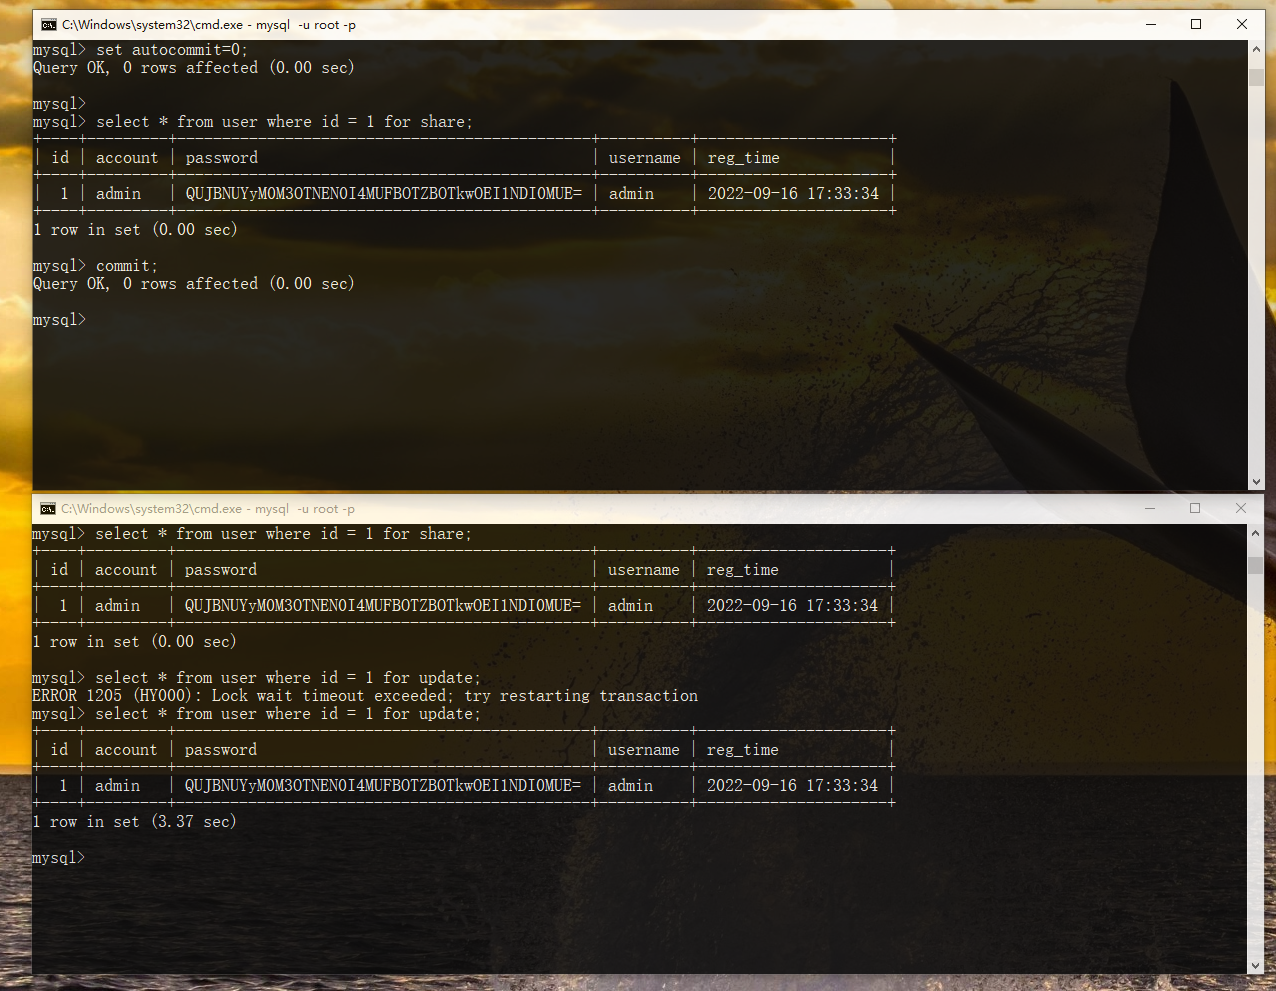Click the scroll down arrow in the bottom window

1255,965
